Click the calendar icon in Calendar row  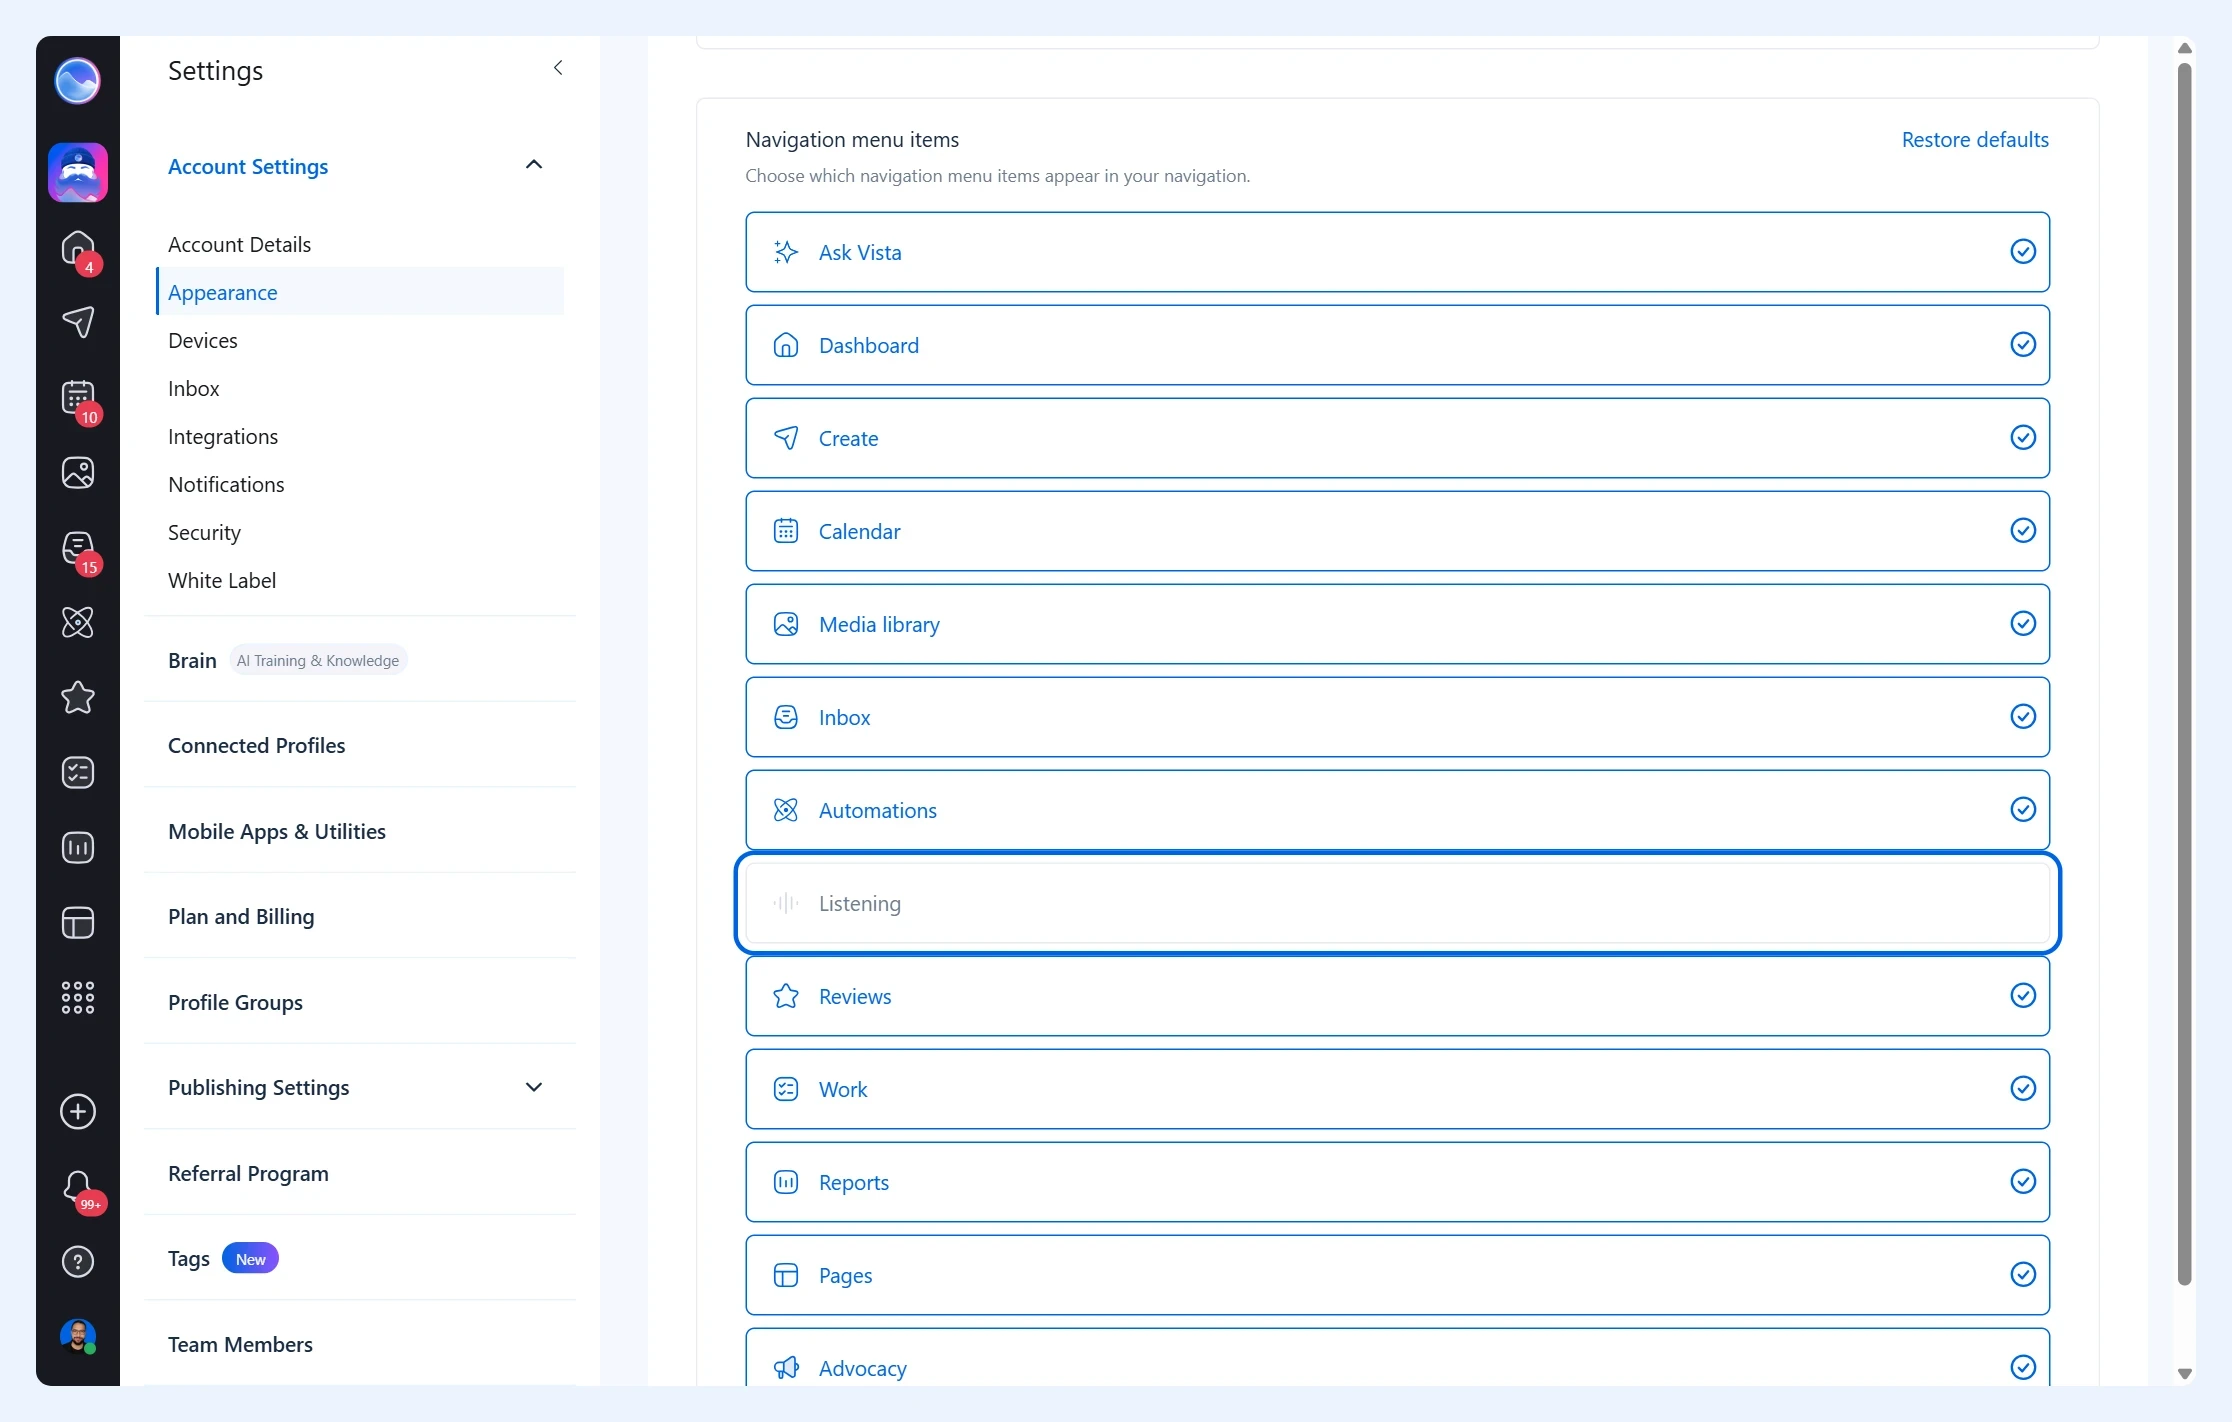coord(786,531)
